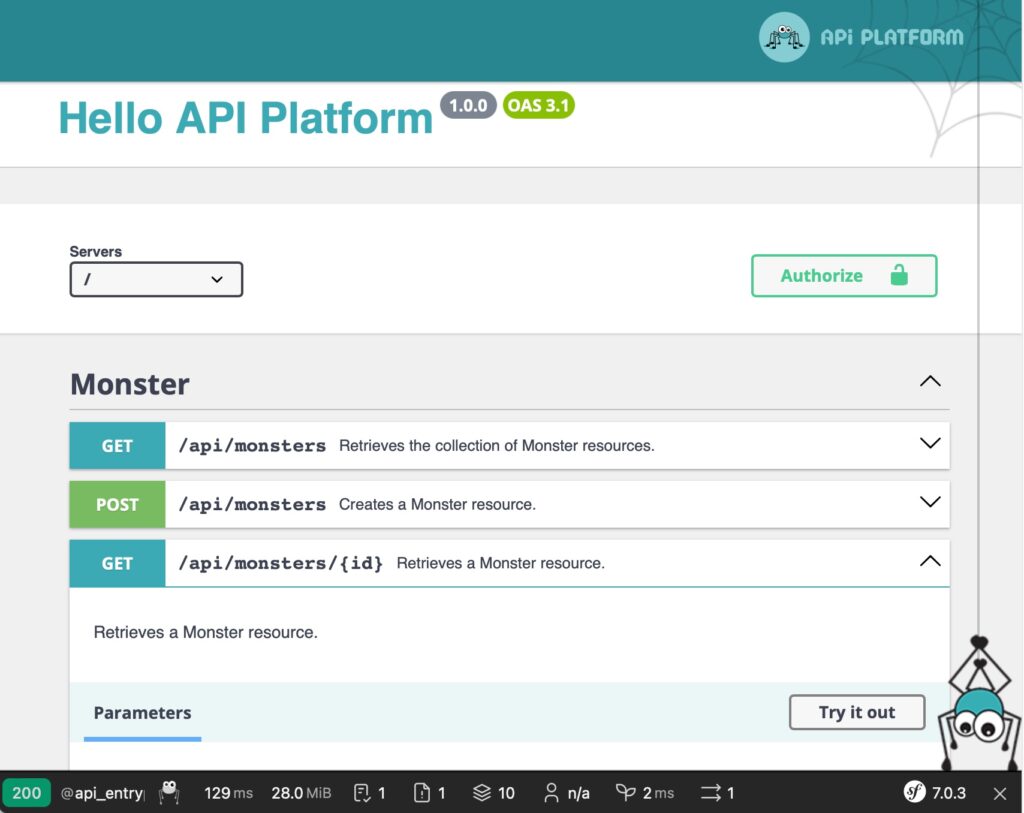The height and width of the screenshot is (813, 1024).
Task: Collapse the Monster section
Action: pyautogui.click(x=930, y=381)
